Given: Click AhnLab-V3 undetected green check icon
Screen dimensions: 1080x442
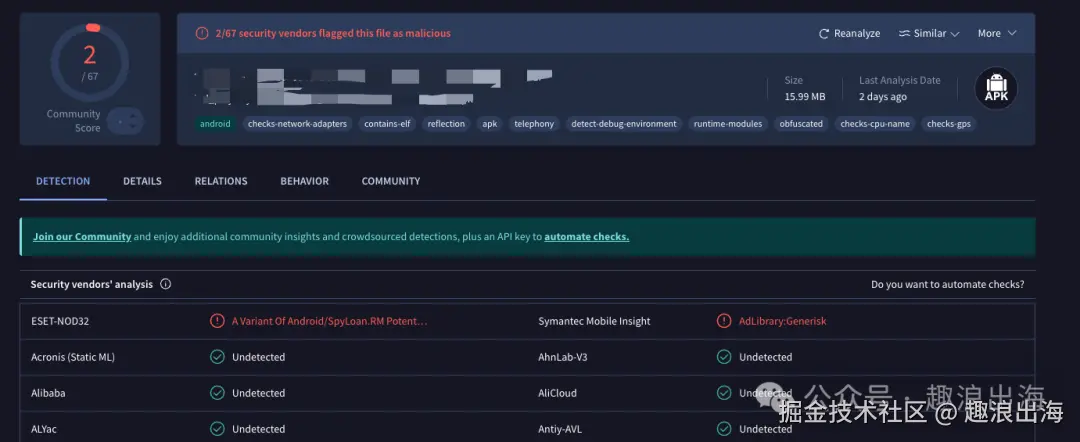Looking at the screenshot, I should [x=724, y=357].
